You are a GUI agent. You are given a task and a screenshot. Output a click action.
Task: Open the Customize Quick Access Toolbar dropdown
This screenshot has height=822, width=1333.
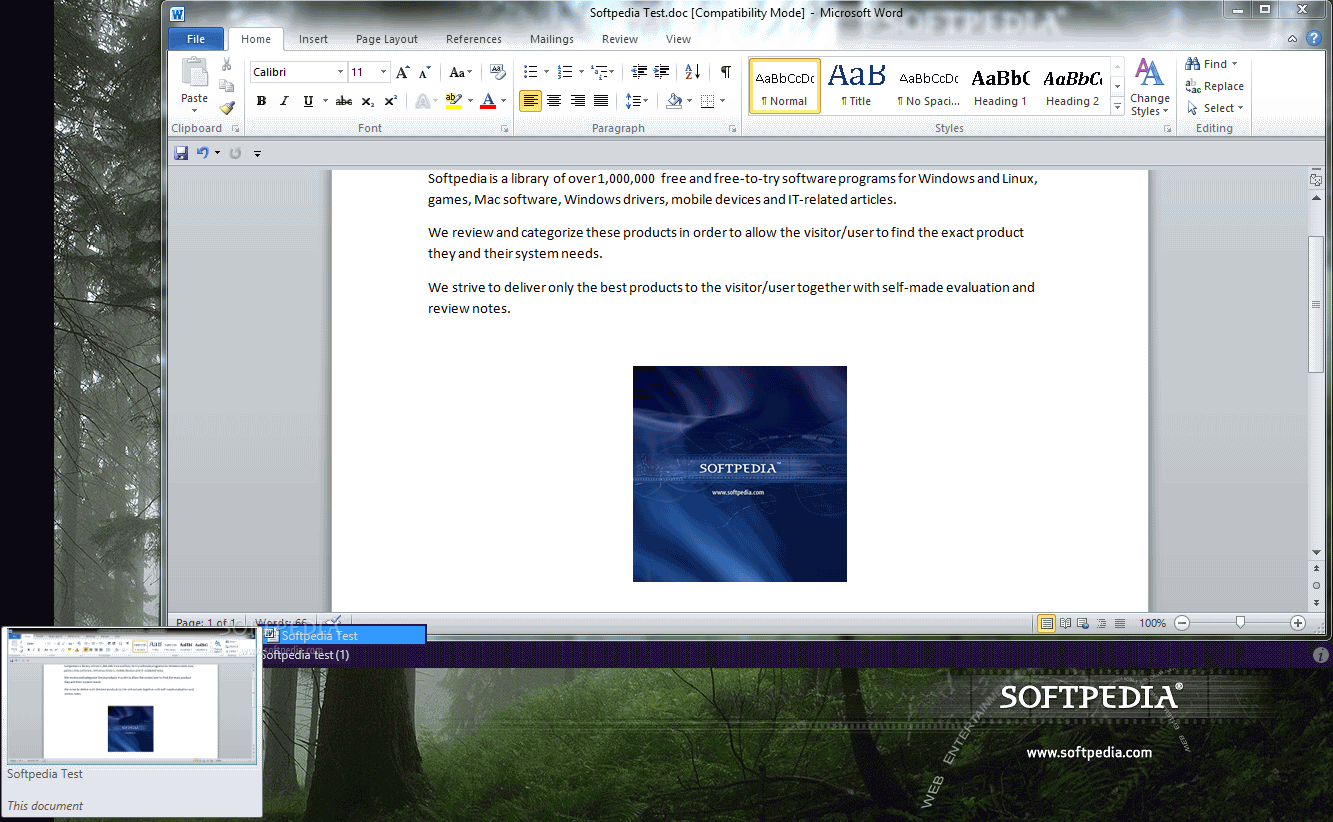[x=257, y=153]
